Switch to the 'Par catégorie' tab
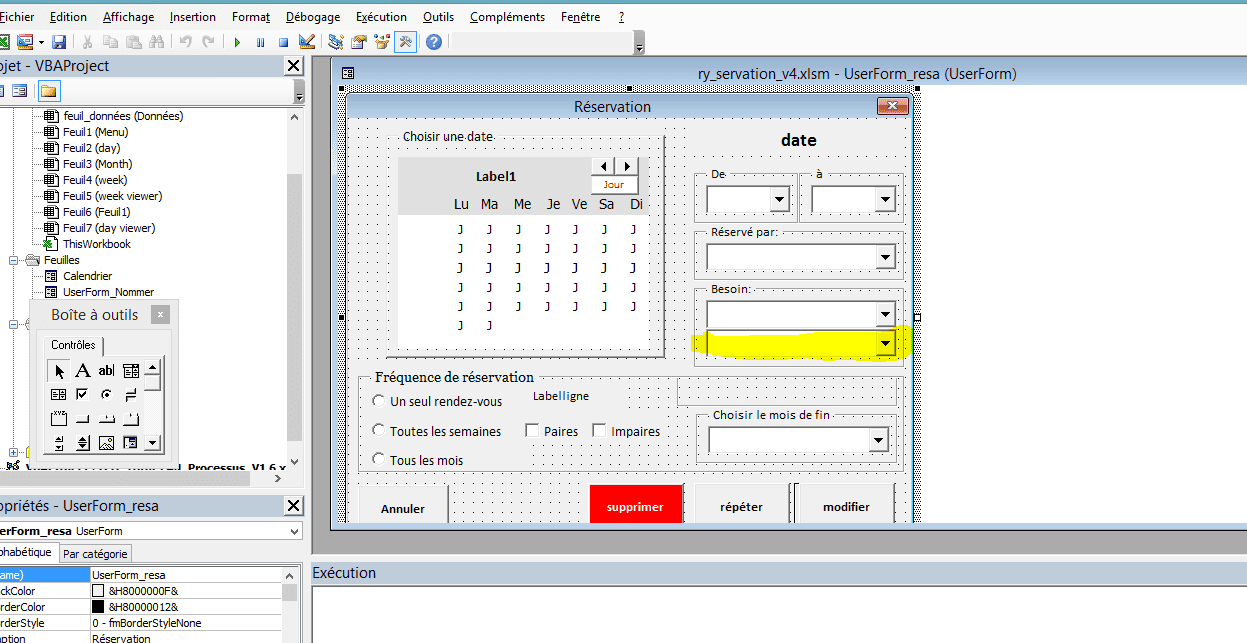 coord(95,554)
